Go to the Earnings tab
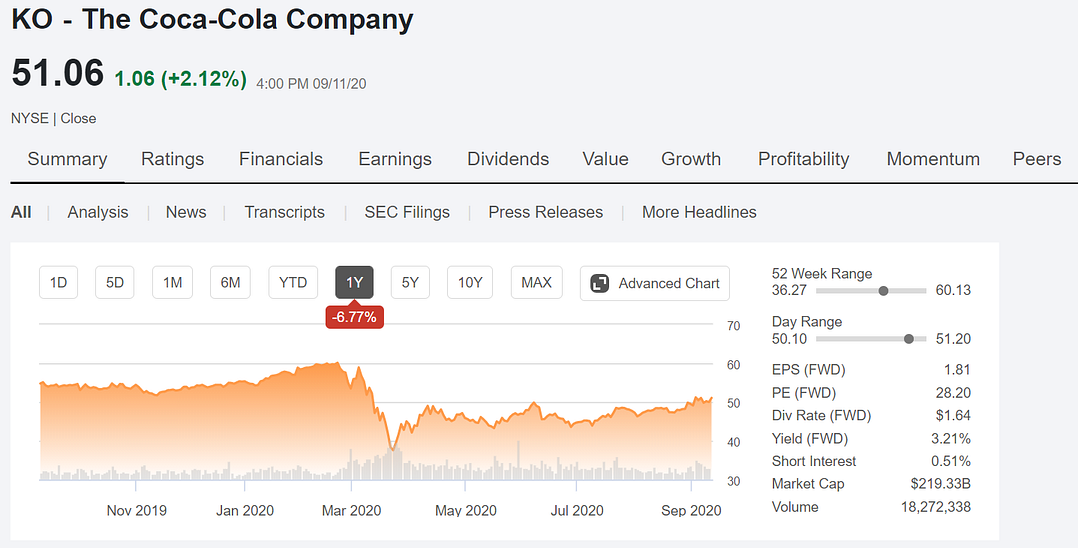The image size is (1078, 548). pos(395,160)
